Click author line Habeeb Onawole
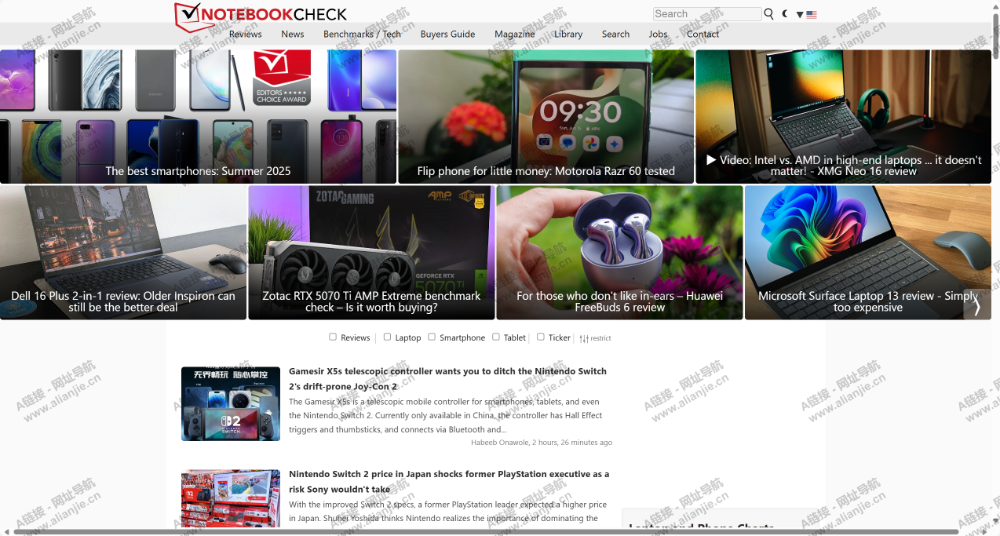Image resolution: width=1000 pixels, height=536 pixels. pyautogui.click(x=541, y=442)
